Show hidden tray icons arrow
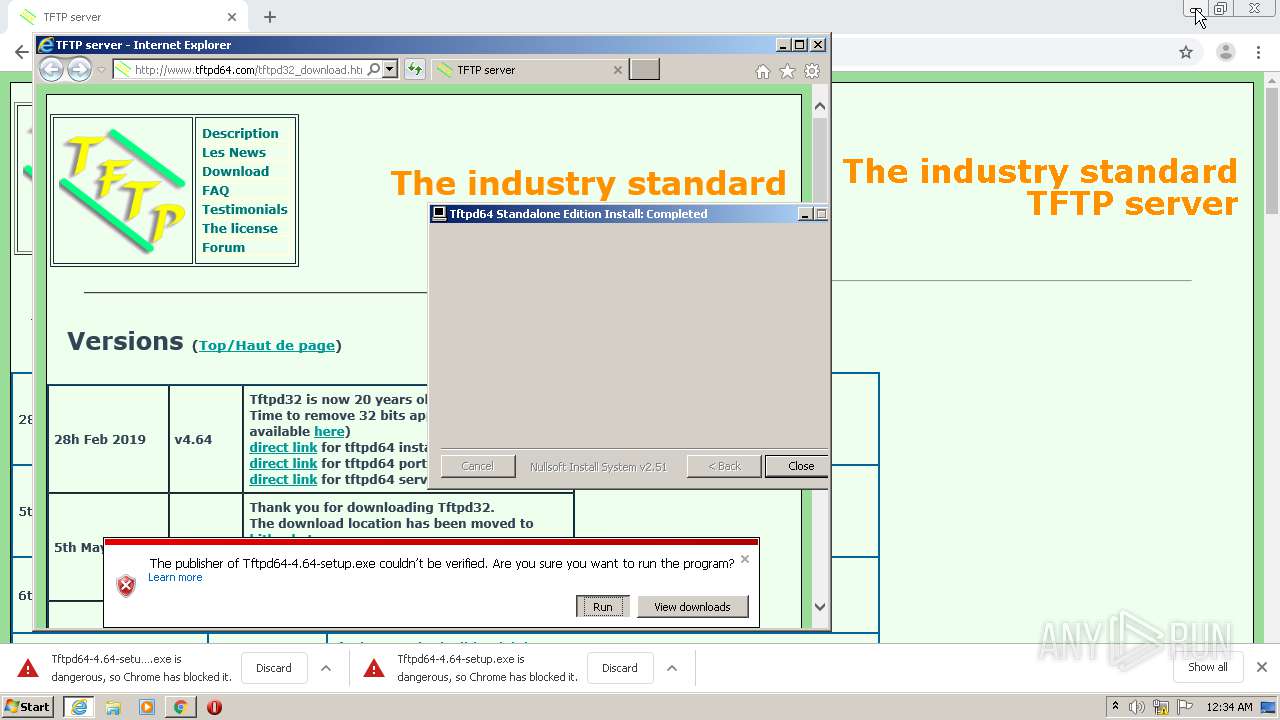Image resolution: width=1280 pixels, height=720 pixels. pyautogui.click(x=1115, y=707)
